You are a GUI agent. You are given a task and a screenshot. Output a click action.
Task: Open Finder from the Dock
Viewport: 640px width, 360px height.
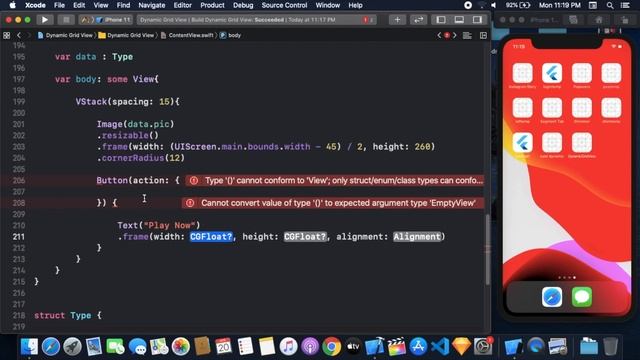tap(29, 347)
